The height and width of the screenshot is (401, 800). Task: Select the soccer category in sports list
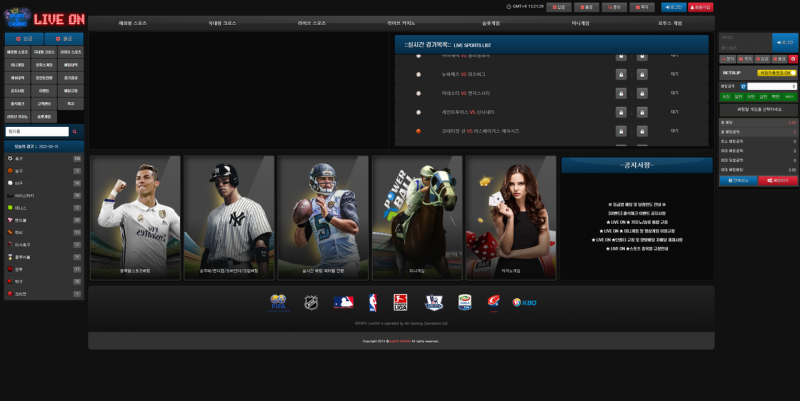(20, 158)
